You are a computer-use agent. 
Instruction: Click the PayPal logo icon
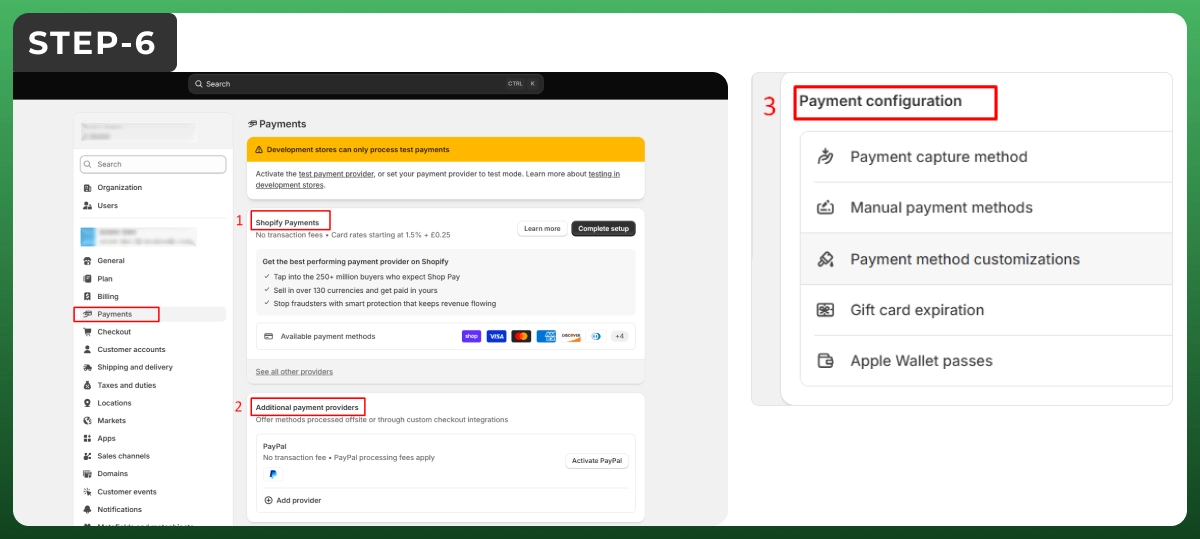(x=273, y=474)
